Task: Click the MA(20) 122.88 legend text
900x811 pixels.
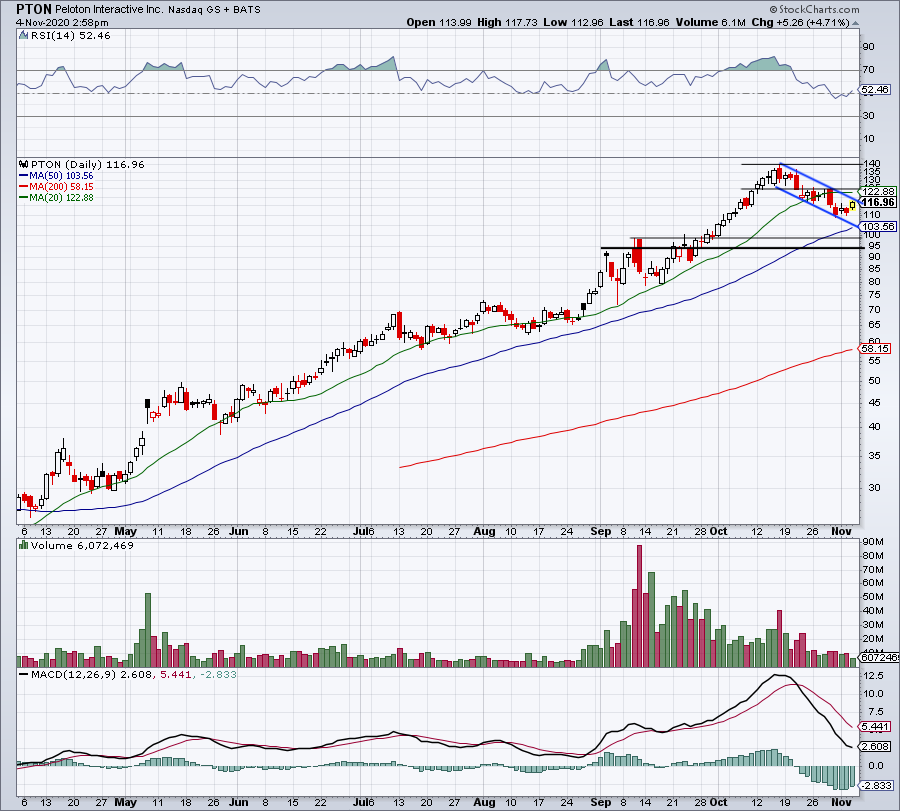Action: click(x=61, y=197)
